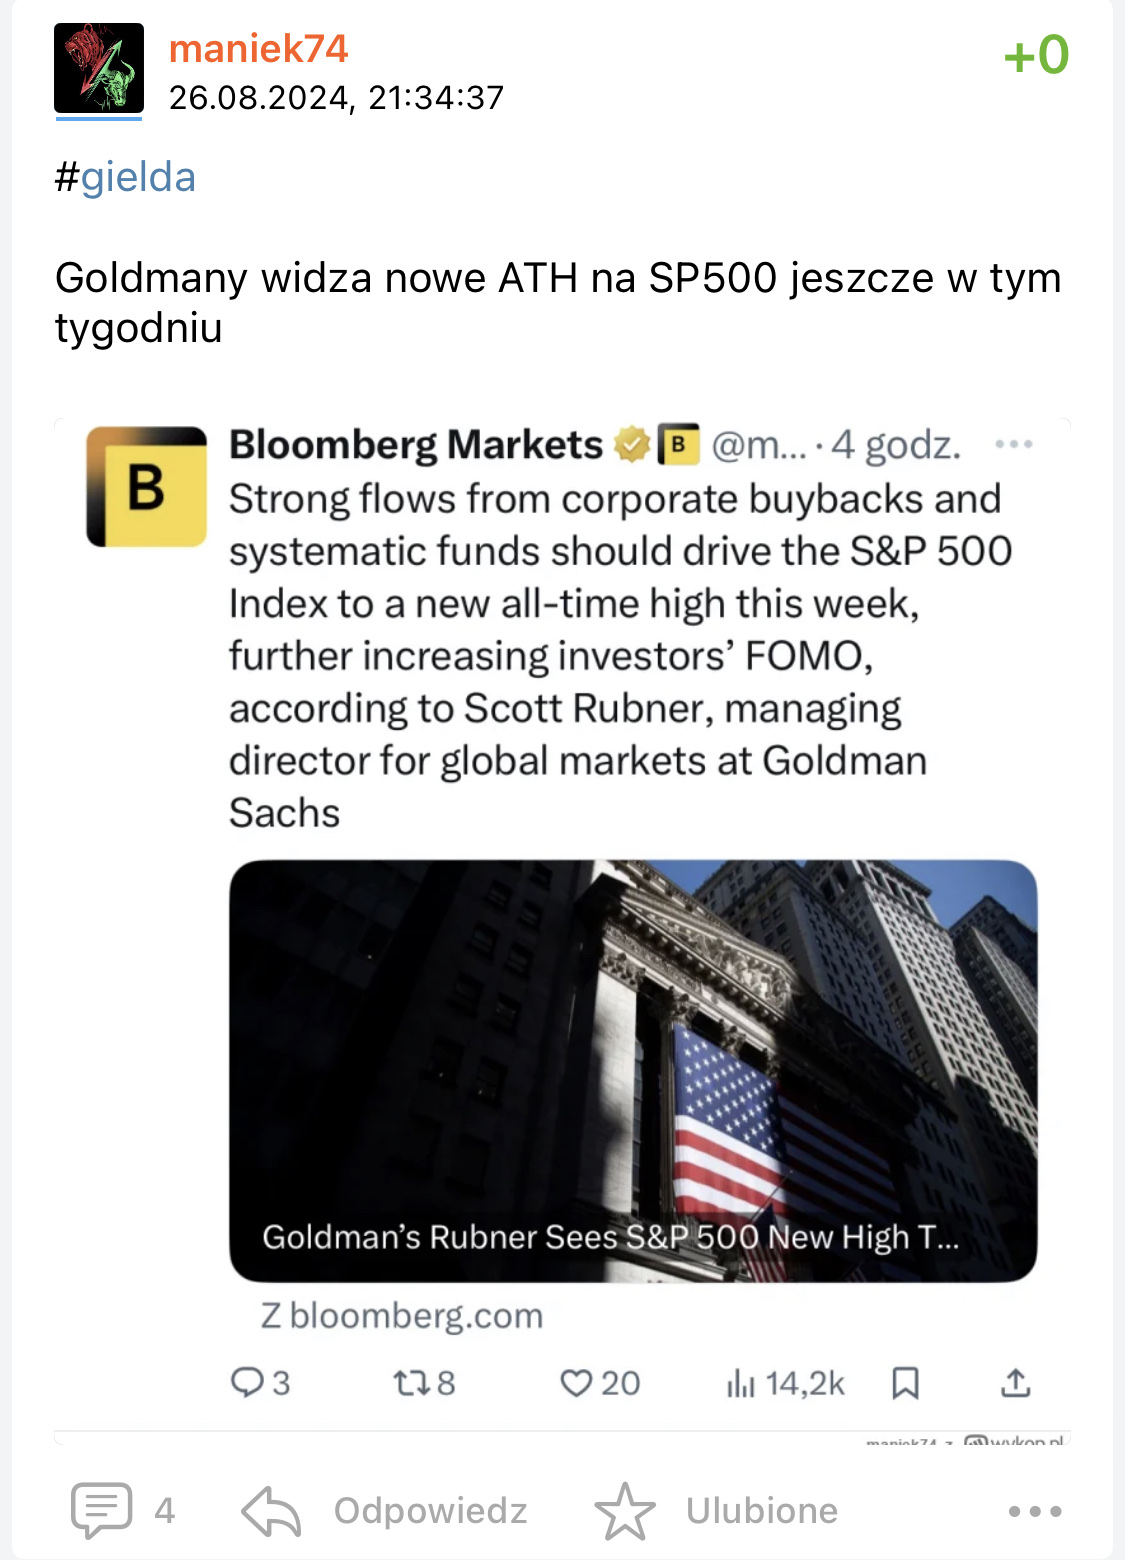Click the tweet reply bubble icon

pyautogui.click(x=246, y=1383)
